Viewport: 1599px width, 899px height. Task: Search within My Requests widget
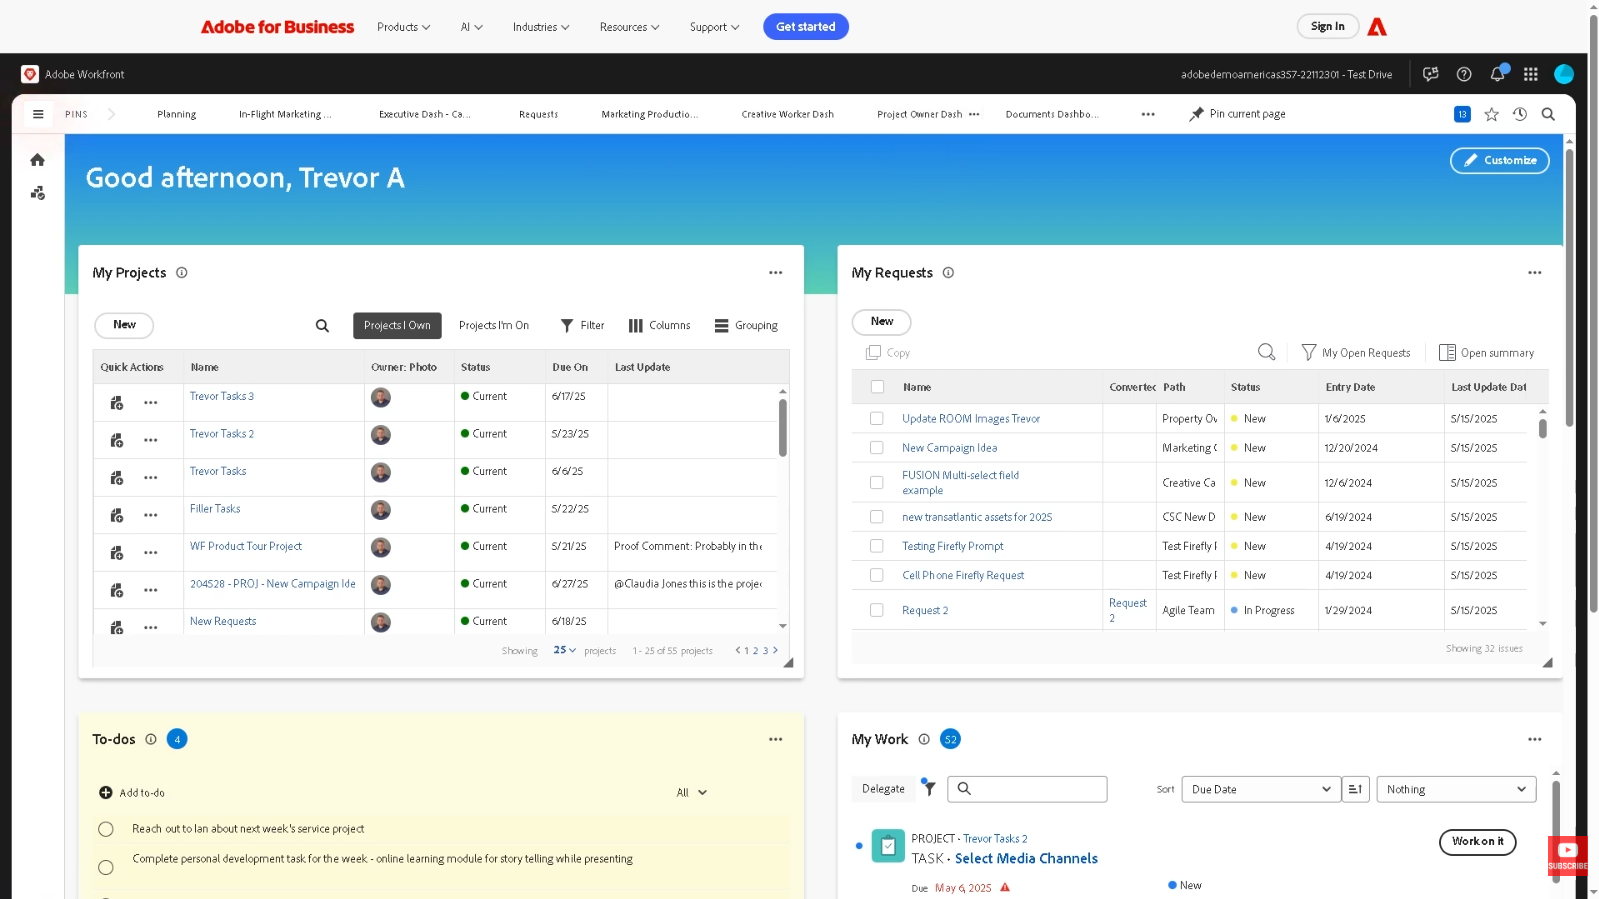[x=1266, y=352]
